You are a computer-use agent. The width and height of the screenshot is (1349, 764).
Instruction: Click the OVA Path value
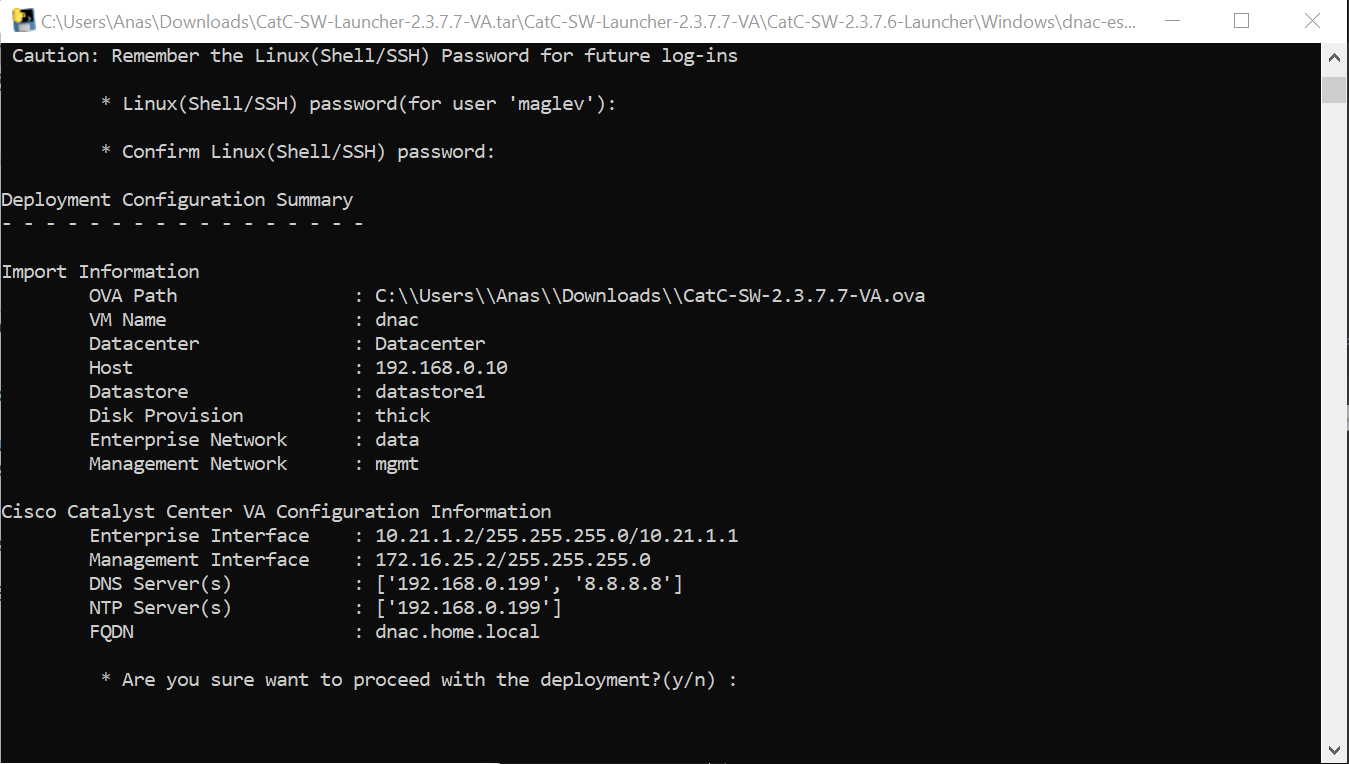pos(650,296)
